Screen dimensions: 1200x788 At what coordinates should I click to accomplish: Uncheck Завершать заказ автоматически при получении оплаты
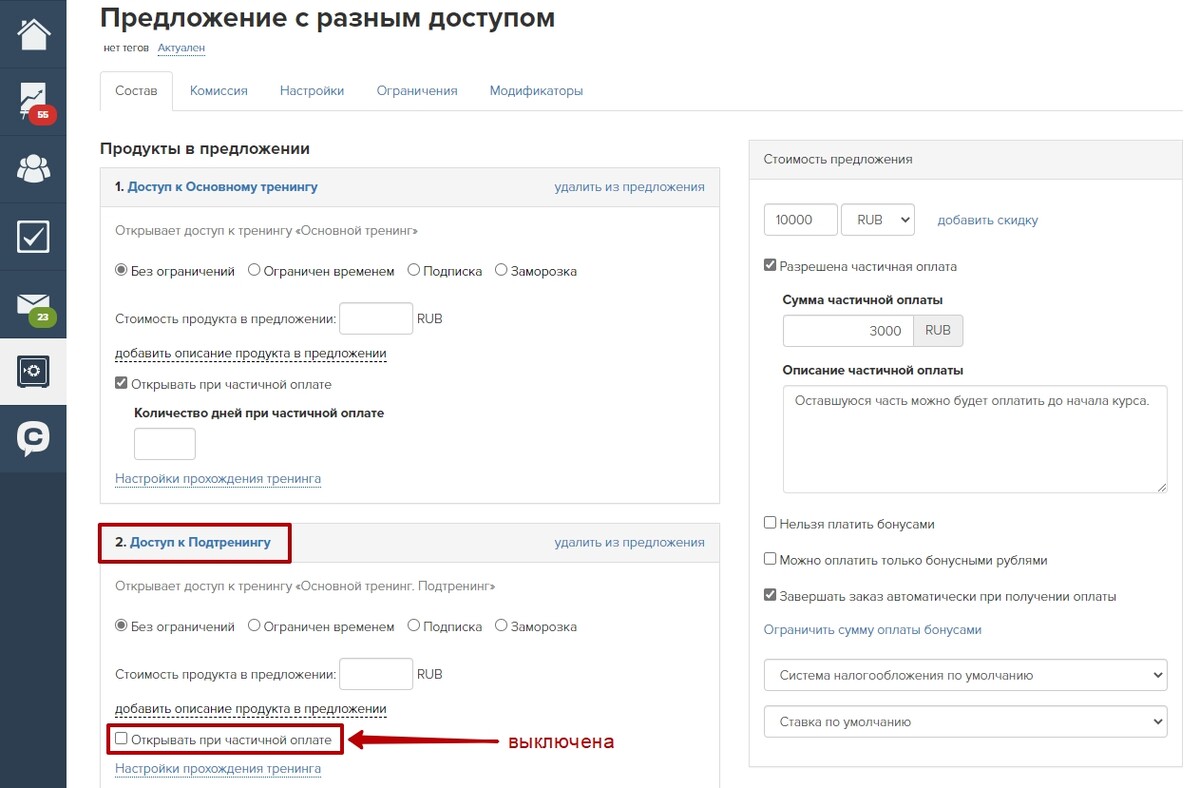[x=770, y=595]
